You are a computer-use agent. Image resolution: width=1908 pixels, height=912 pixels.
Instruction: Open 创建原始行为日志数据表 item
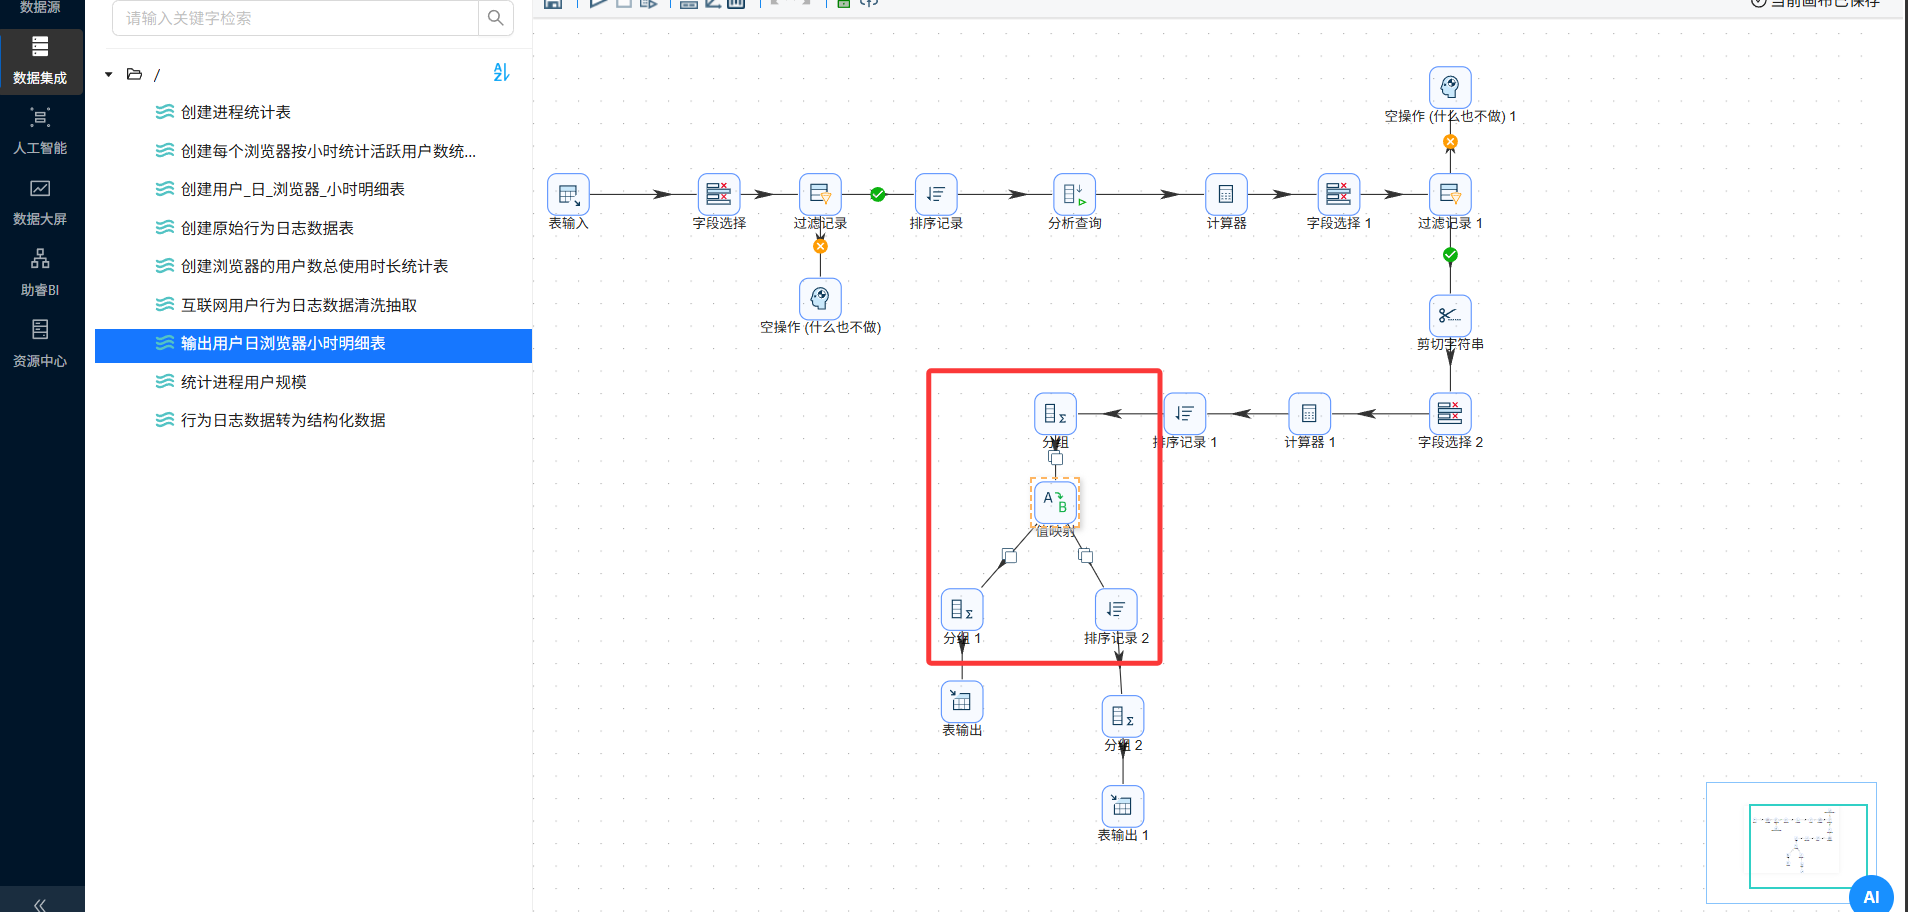point(267,228)
